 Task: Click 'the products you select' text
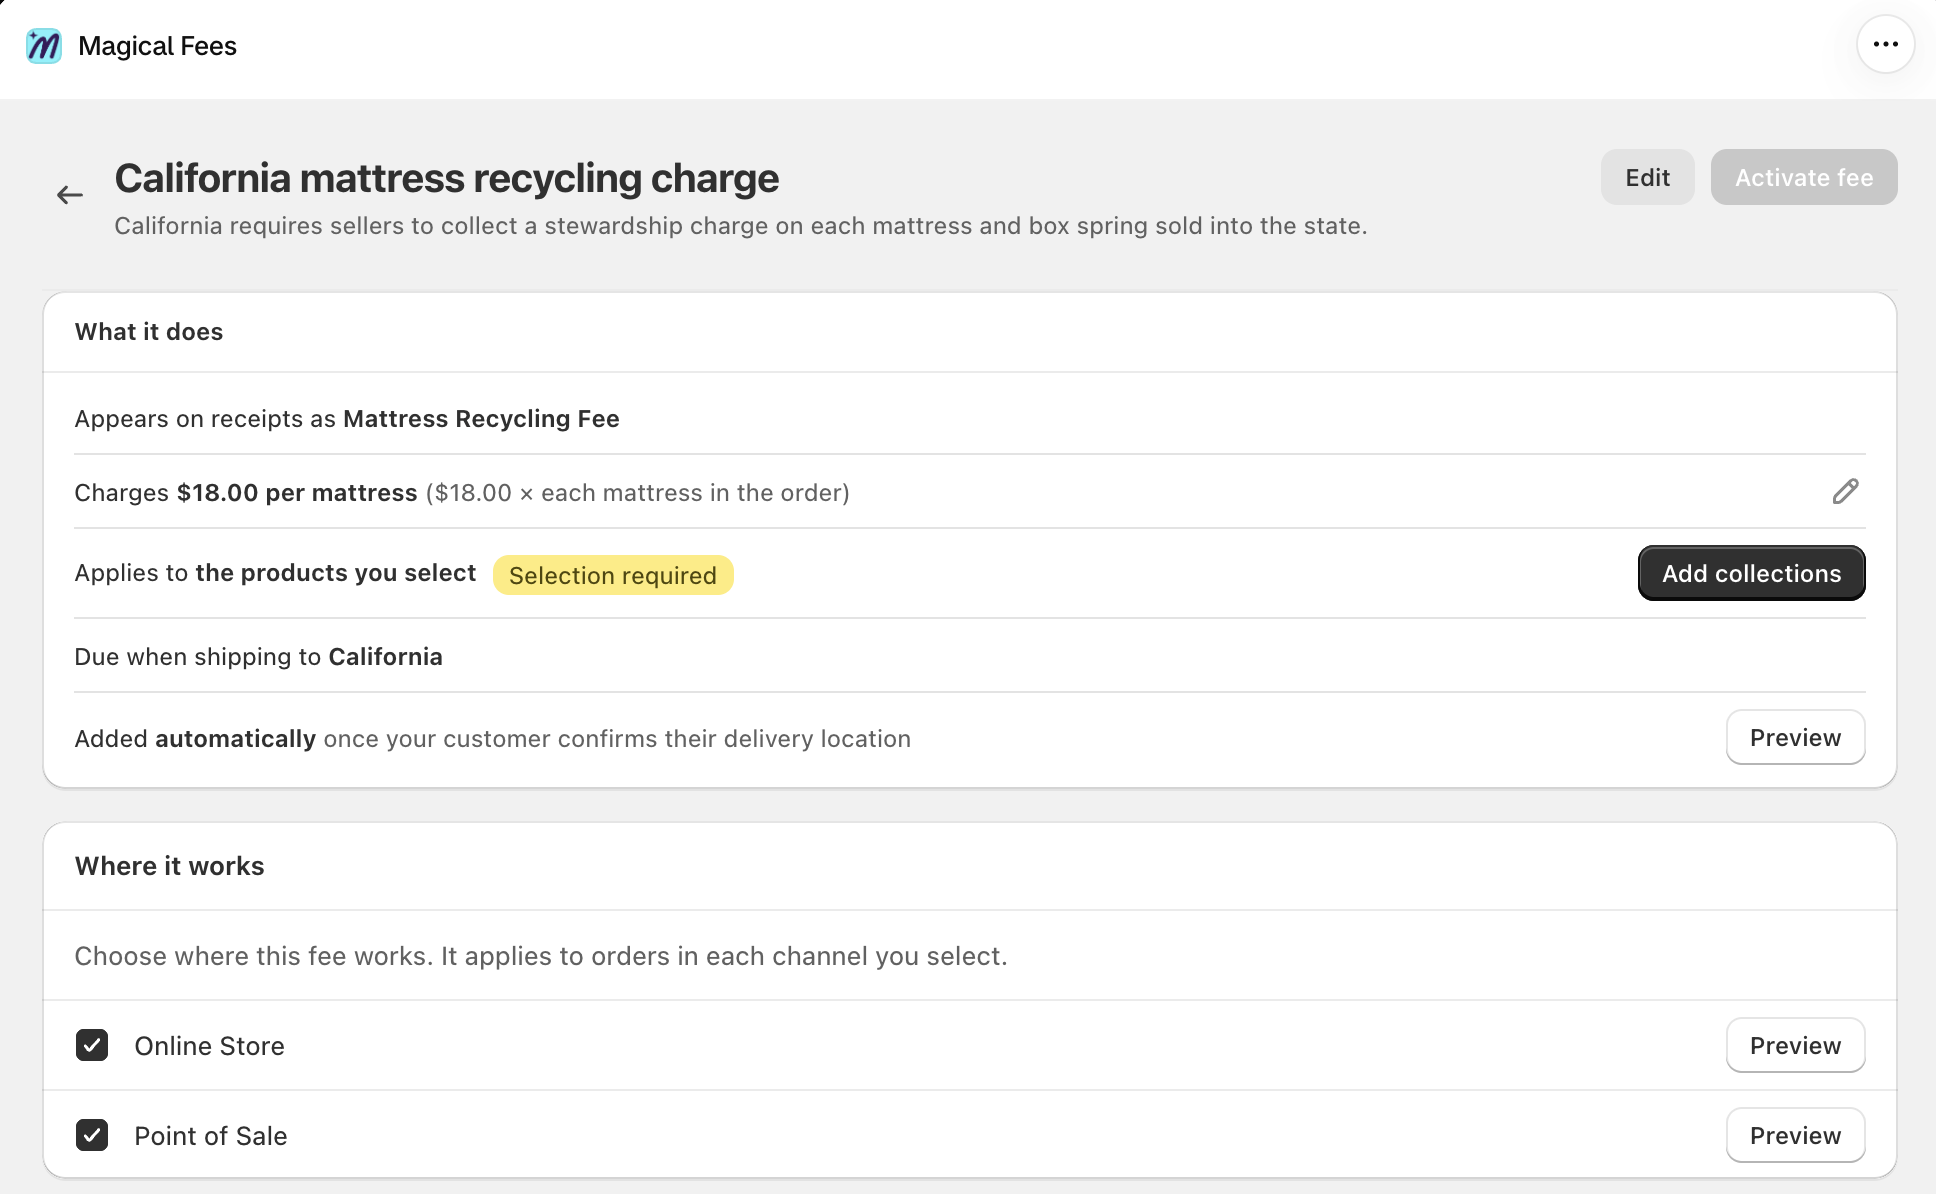tap(336, 573)
